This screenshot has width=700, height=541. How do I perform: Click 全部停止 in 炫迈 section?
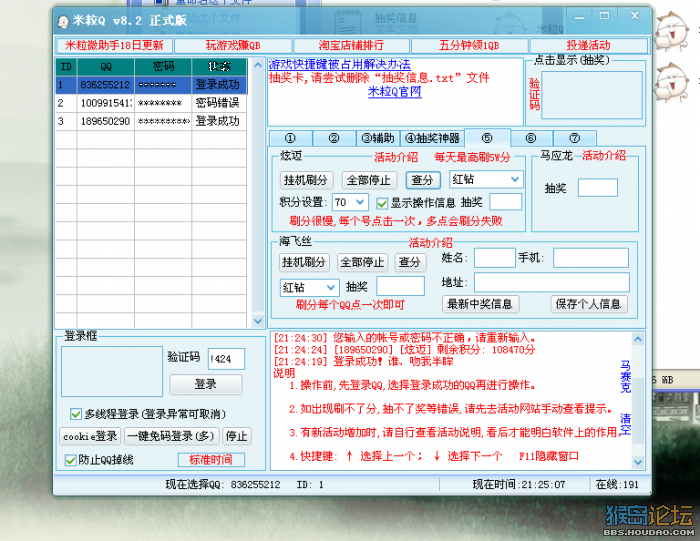369,180
